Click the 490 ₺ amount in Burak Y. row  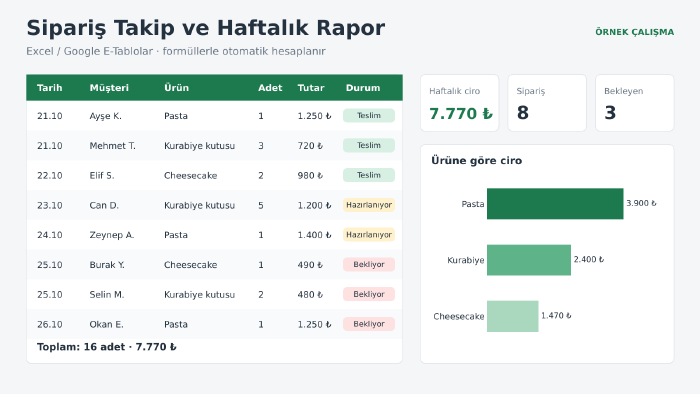click(310, 265)
